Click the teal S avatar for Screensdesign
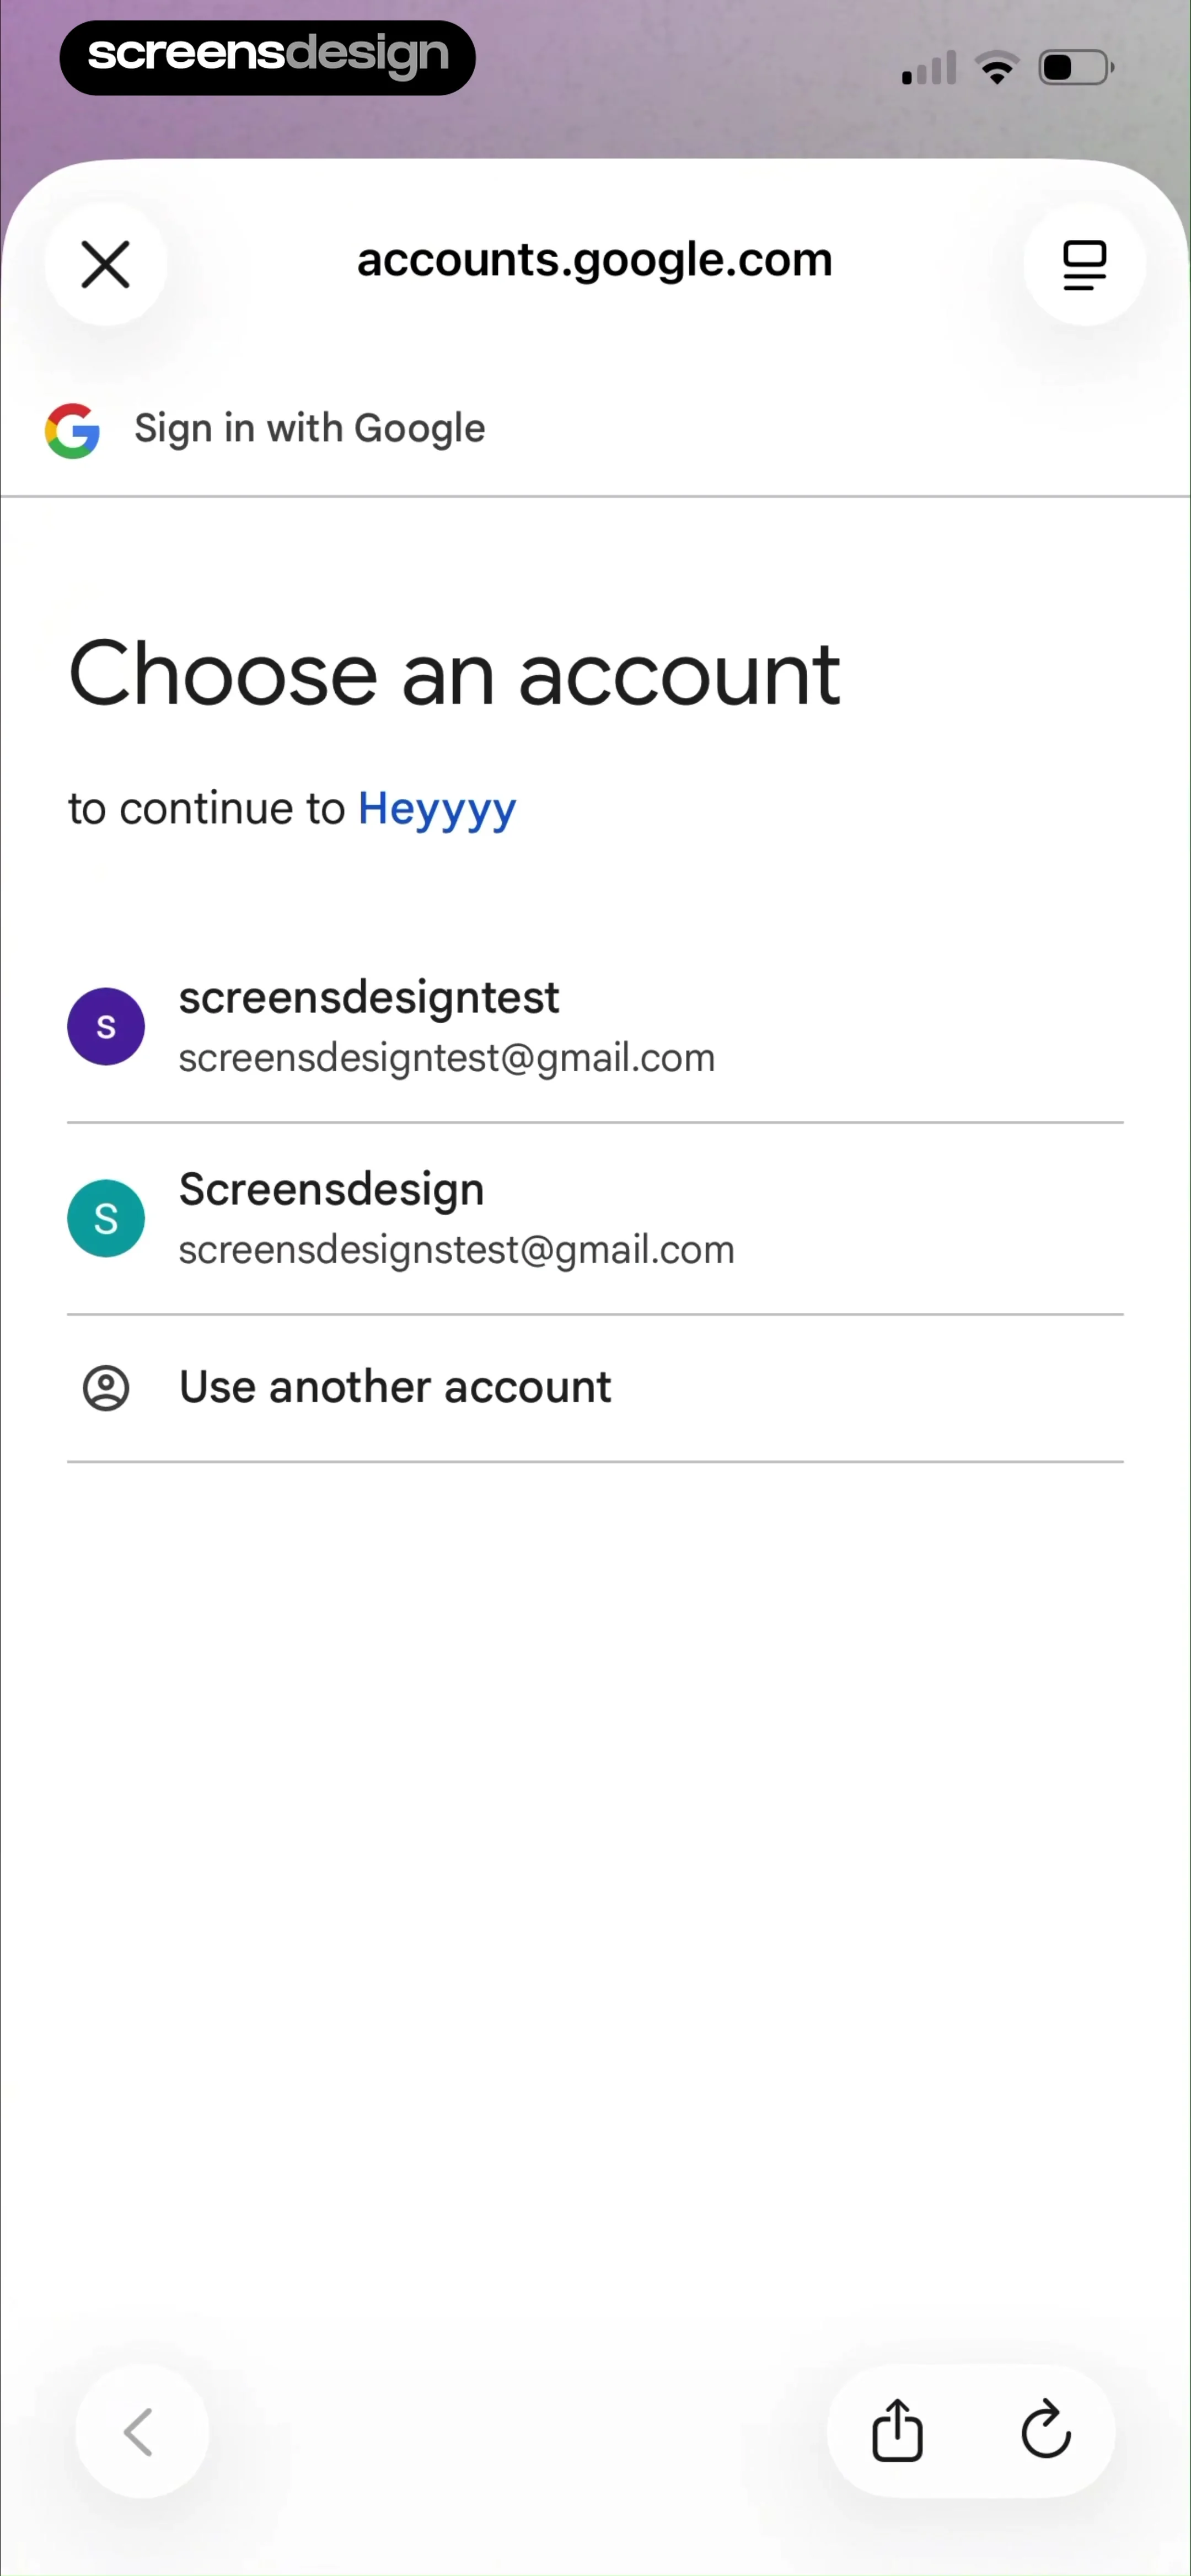Viewport: 1191px width, 2576px height. point(106,1218)
